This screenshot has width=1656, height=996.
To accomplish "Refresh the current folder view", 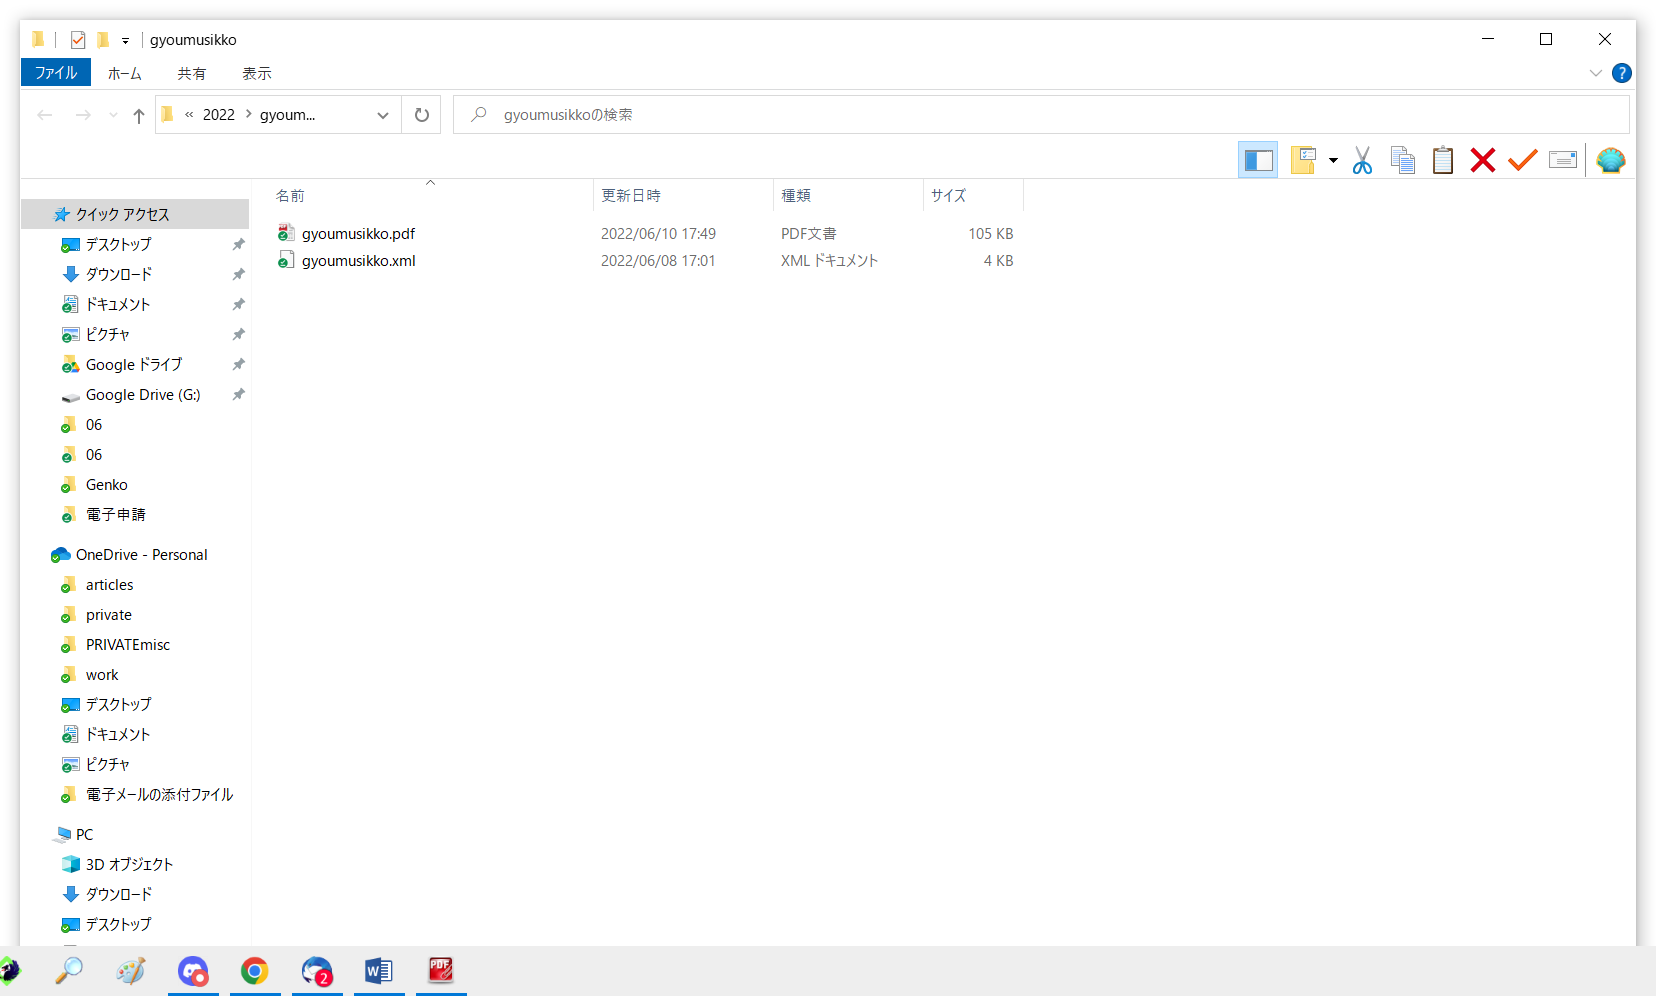I will [422, 115].
